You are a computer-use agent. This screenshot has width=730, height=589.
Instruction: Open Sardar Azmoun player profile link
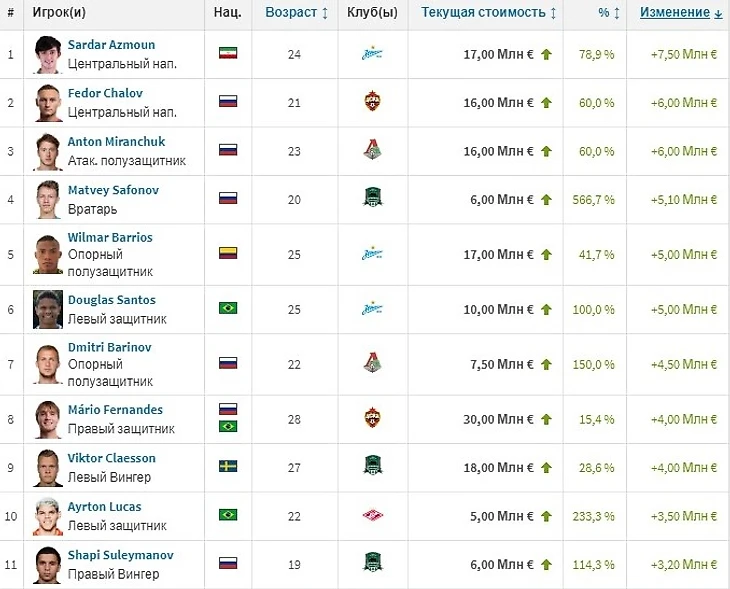coord(111,45)
